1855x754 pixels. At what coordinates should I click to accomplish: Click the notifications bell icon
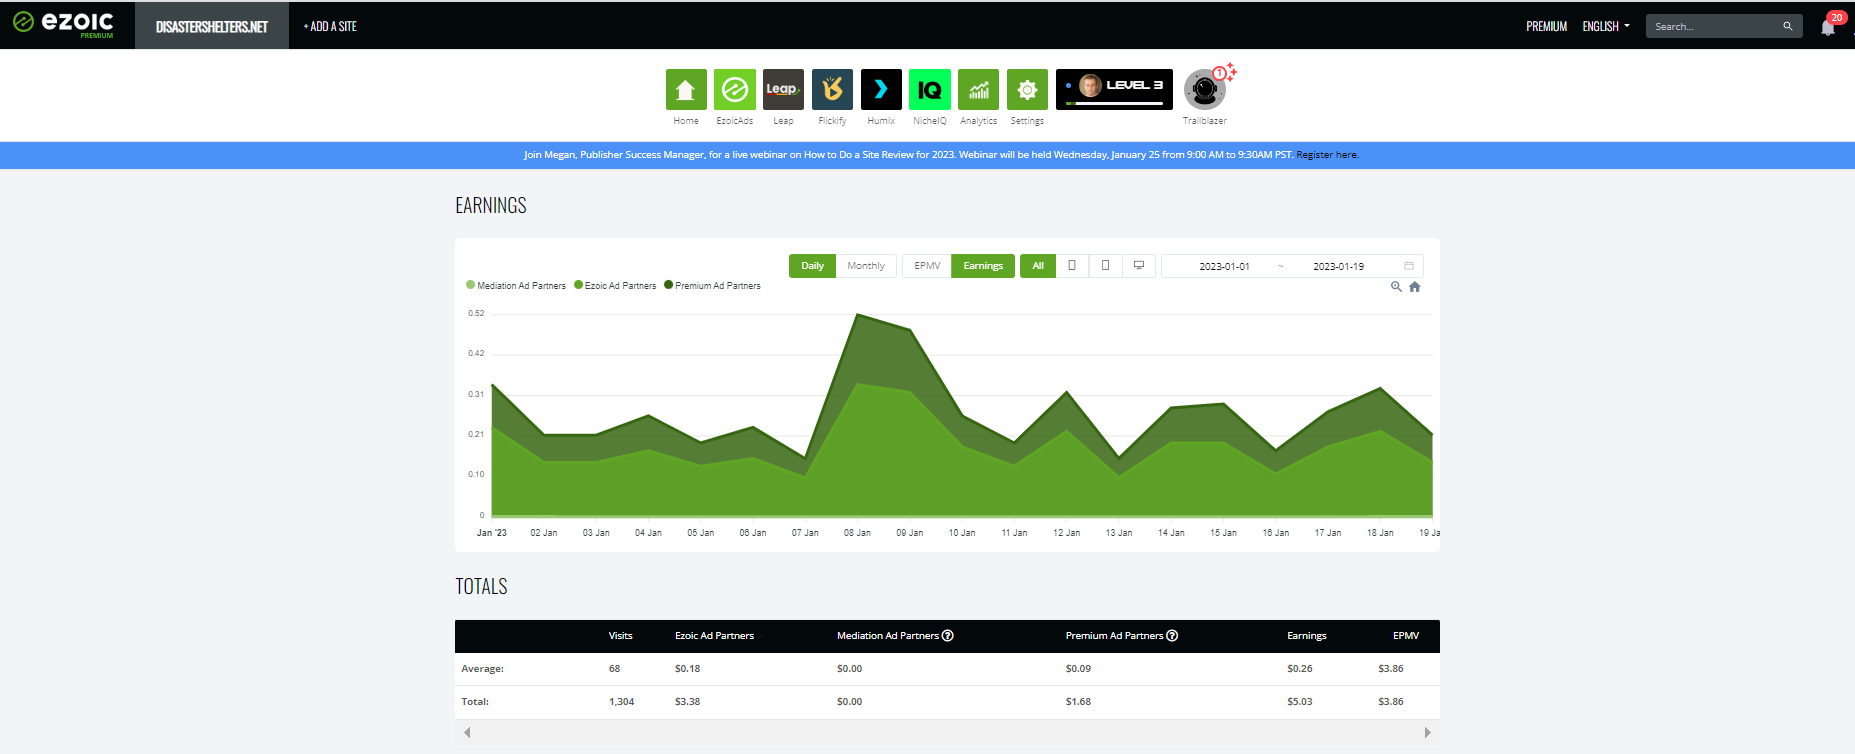click(x=1828, y=27)
